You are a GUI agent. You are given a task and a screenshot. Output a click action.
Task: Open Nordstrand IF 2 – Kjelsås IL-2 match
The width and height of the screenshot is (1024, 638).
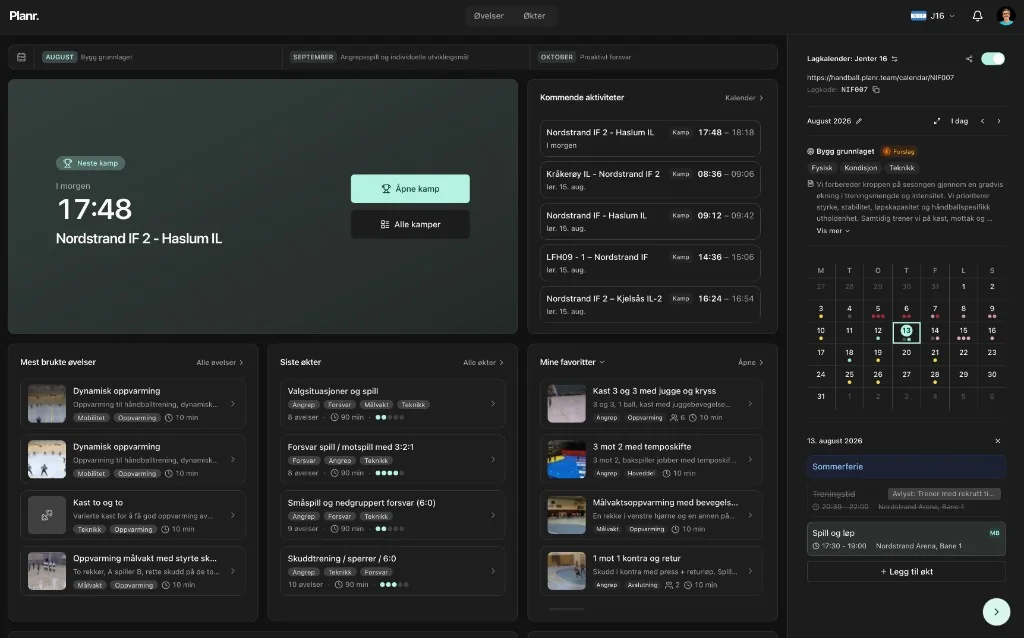pyautogui.click(x=650, y=304)
